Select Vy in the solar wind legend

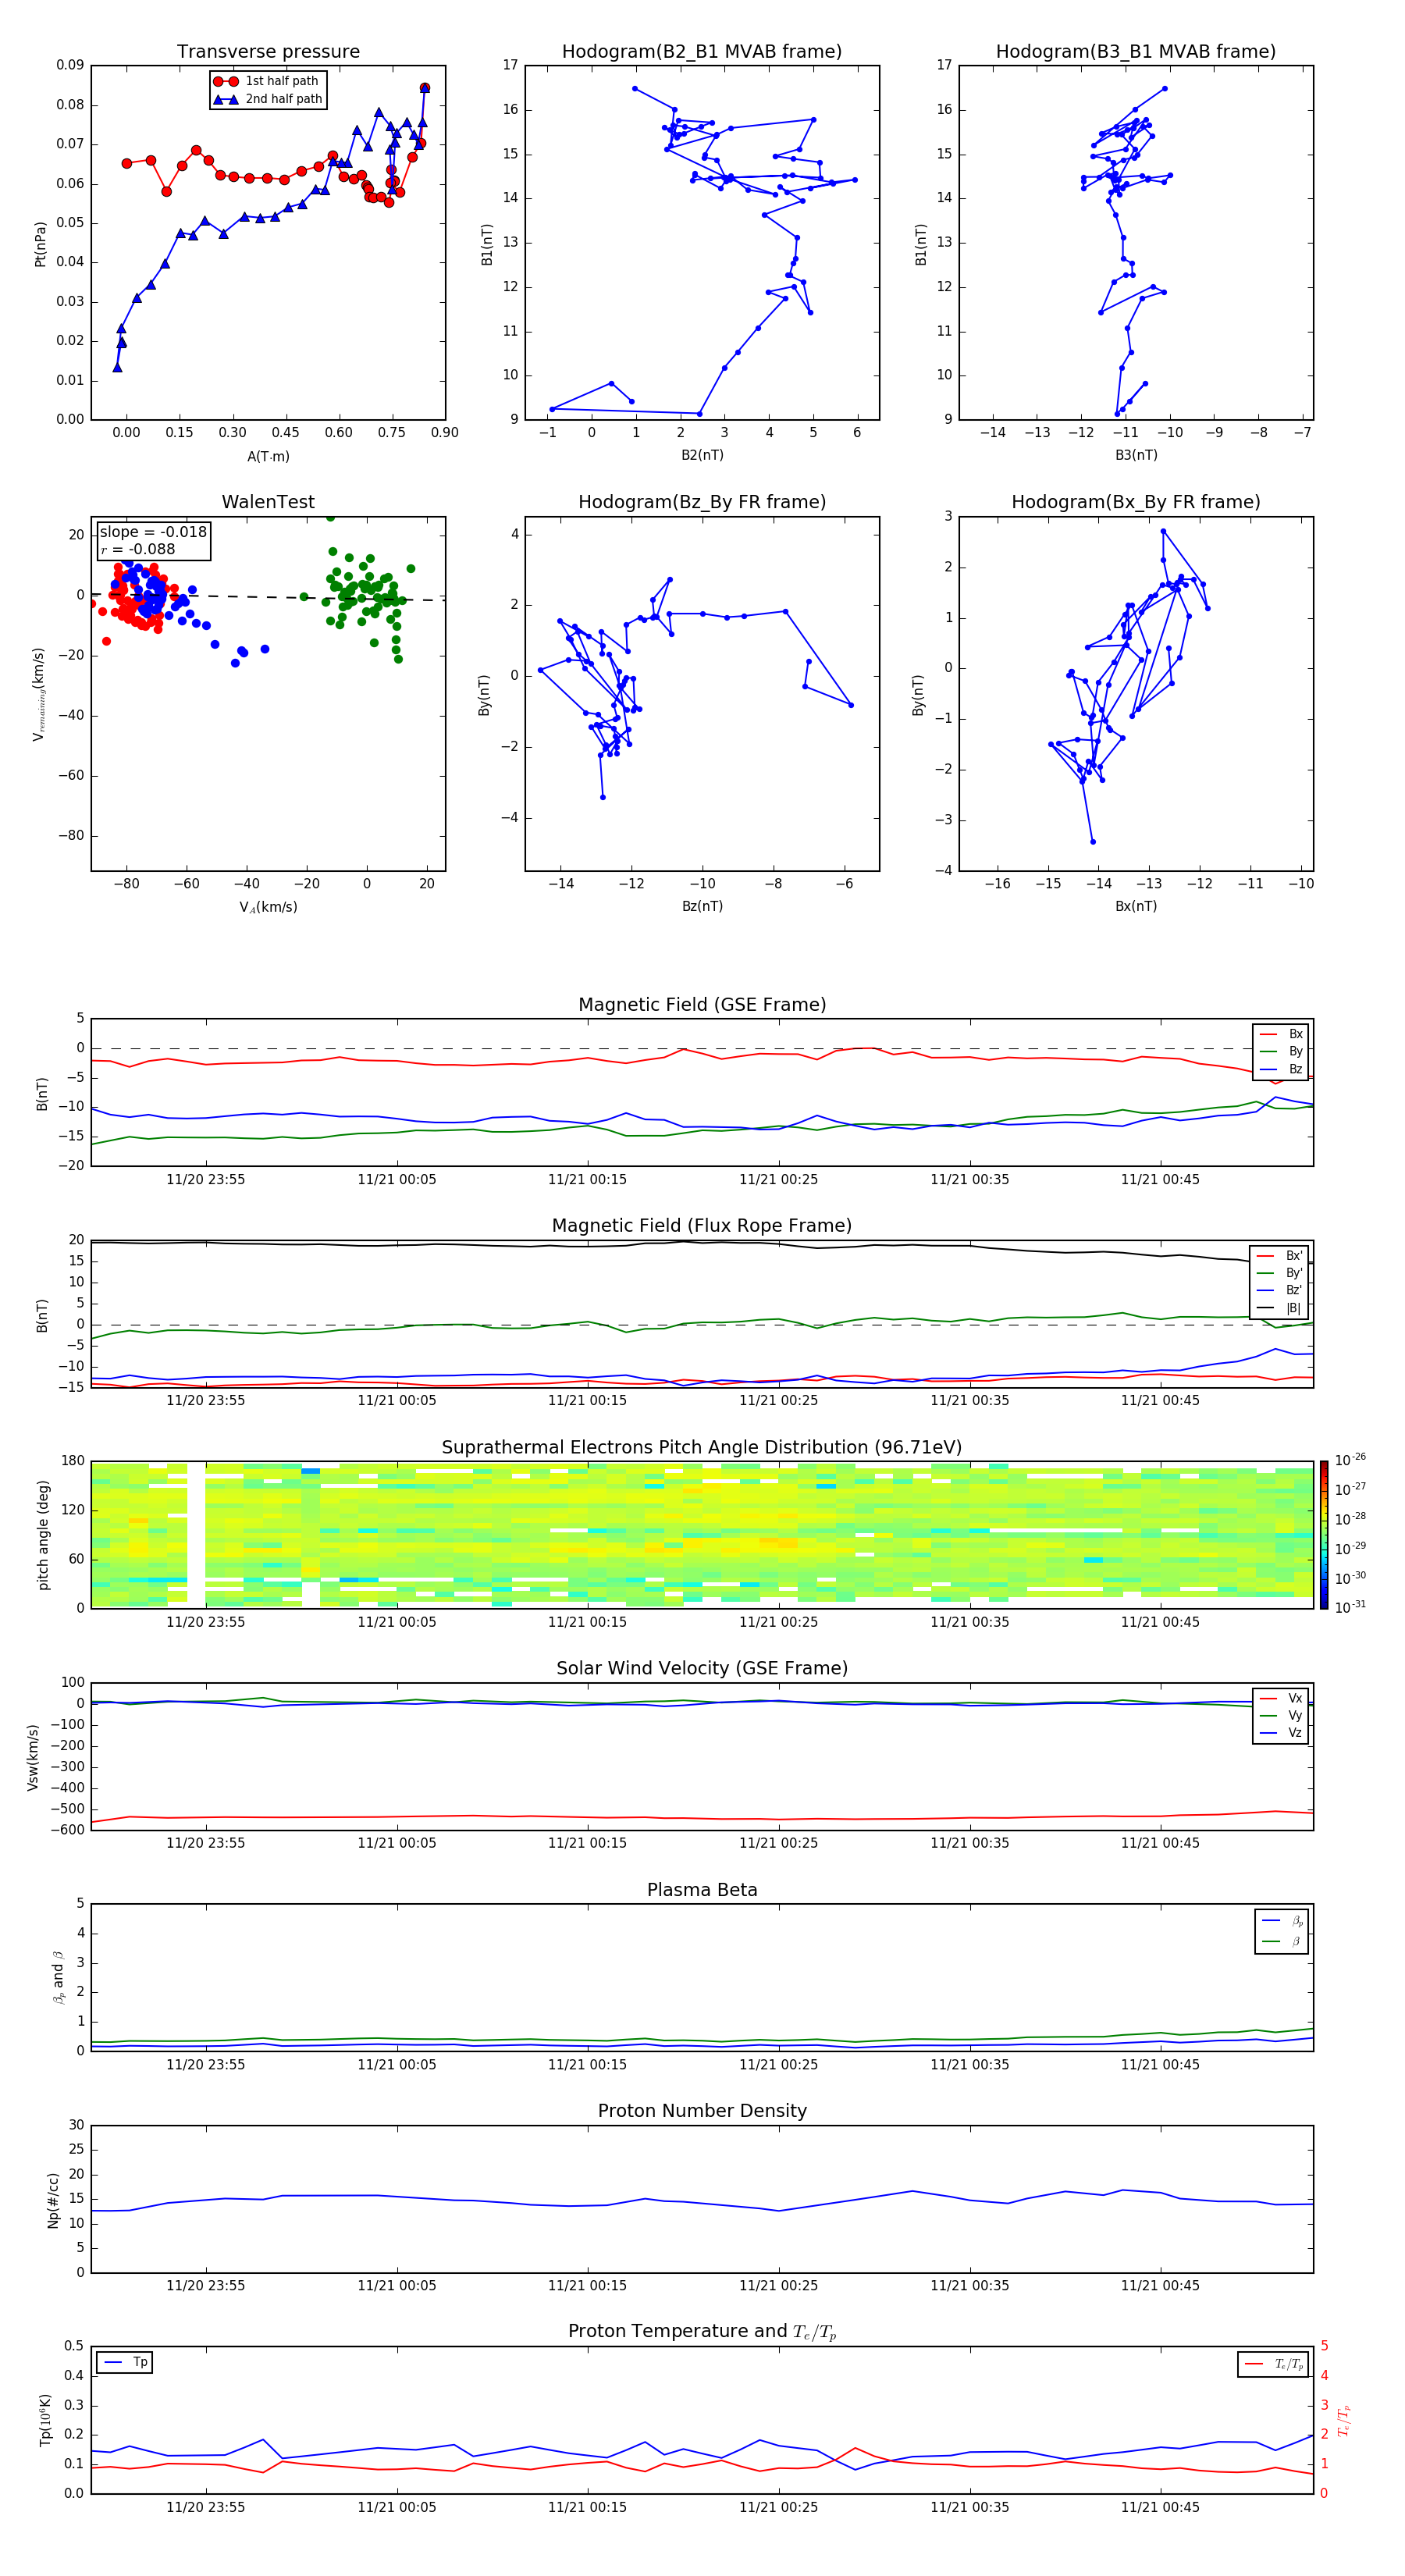pos(1282,1716)
